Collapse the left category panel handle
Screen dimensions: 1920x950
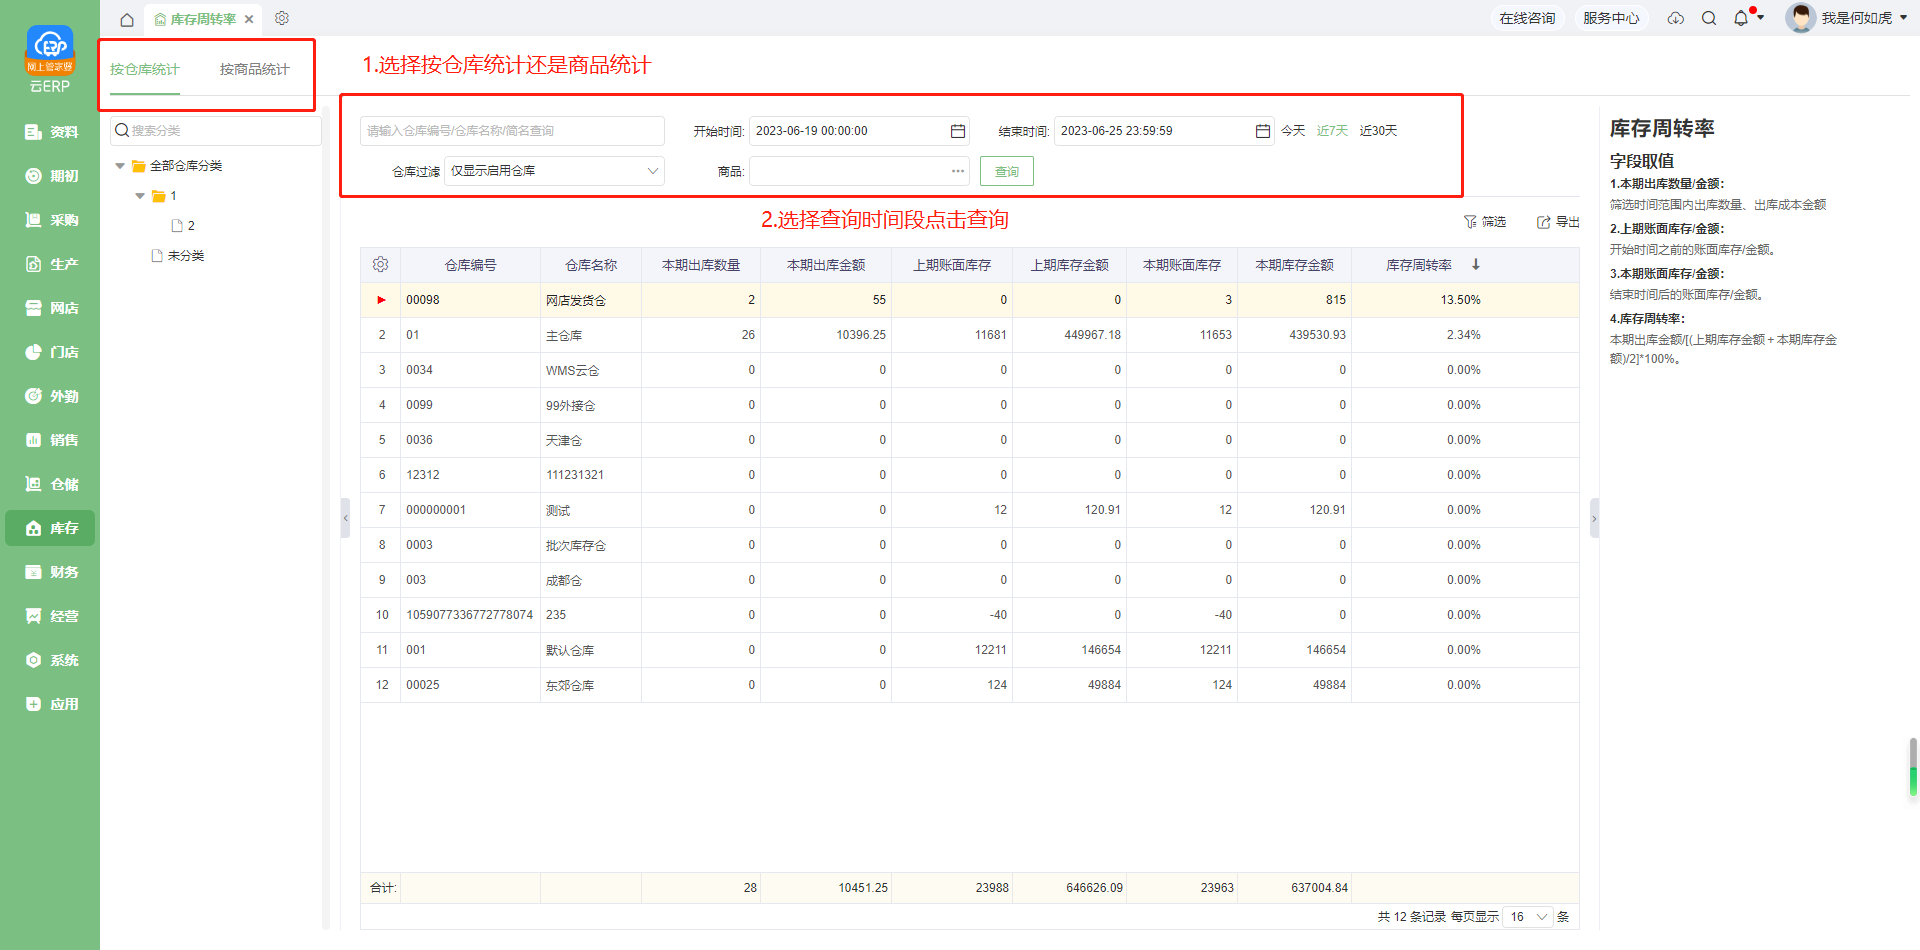click(x=345, y=518)
